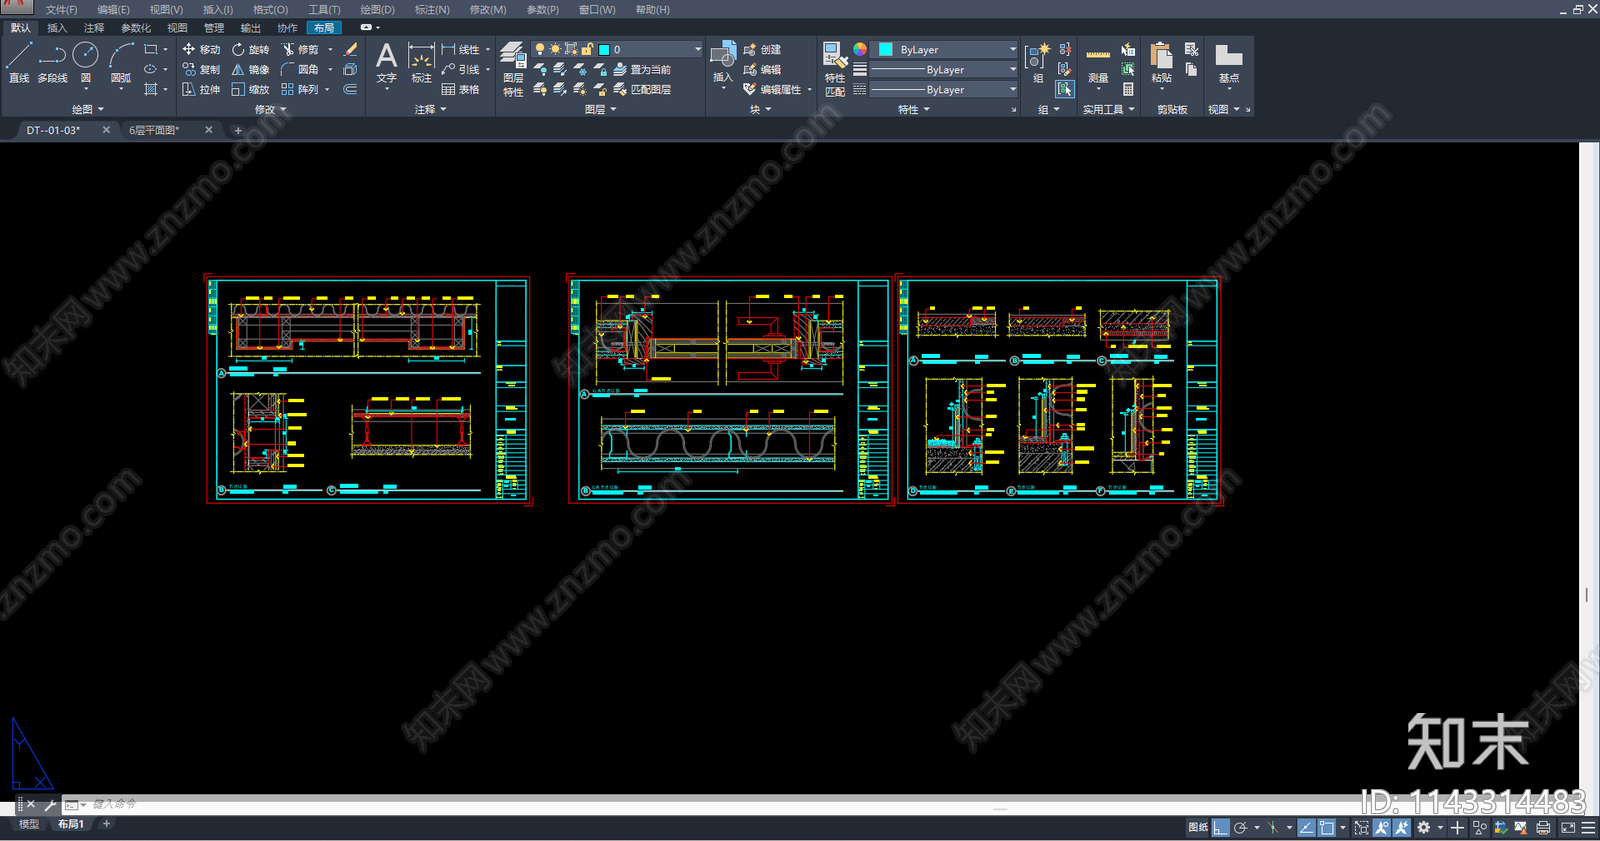
Task: Select the Measure (测量) utility tool
Action: tap(1098, 64)
